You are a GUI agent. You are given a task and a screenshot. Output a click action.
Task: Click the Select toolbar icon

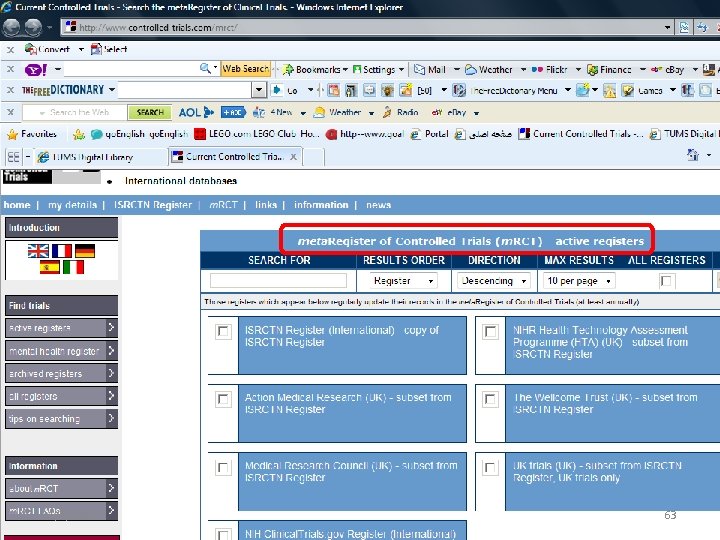tap(96, 49)
